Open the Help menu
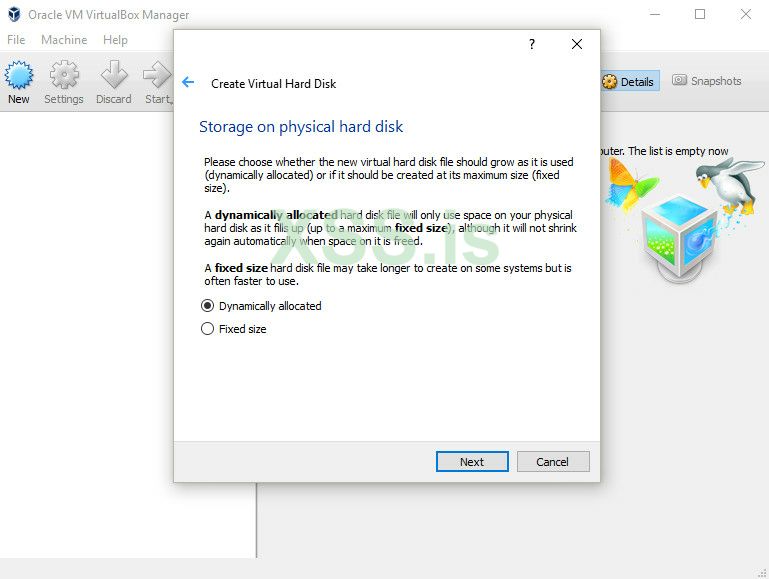 pyautogui.click(x=115, y=40)
